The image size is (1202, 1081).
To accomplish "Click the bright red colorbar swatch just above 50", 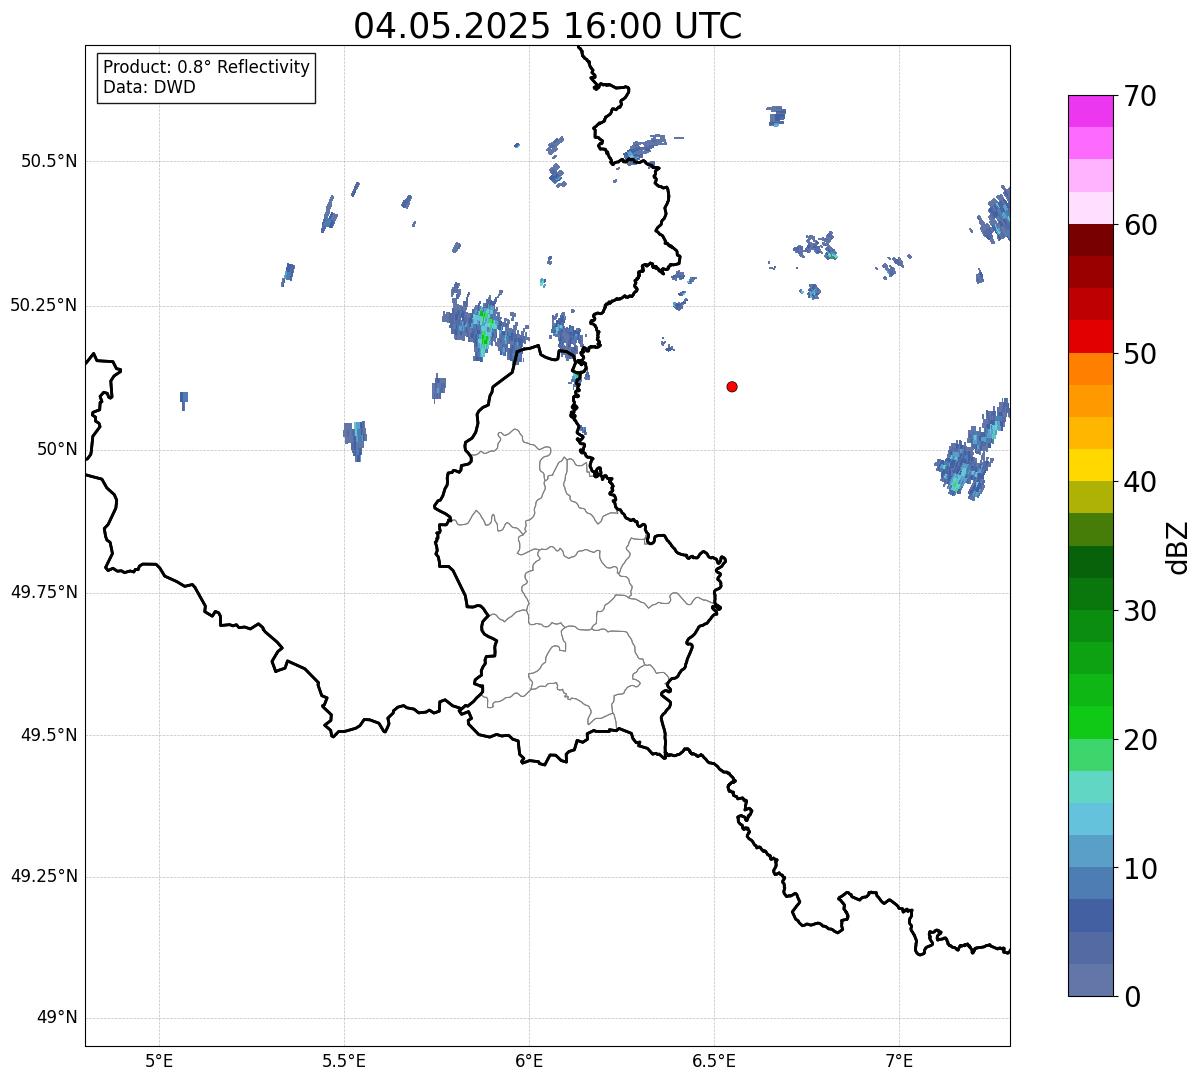I will pyautogui.click(x=1091, y=337).
